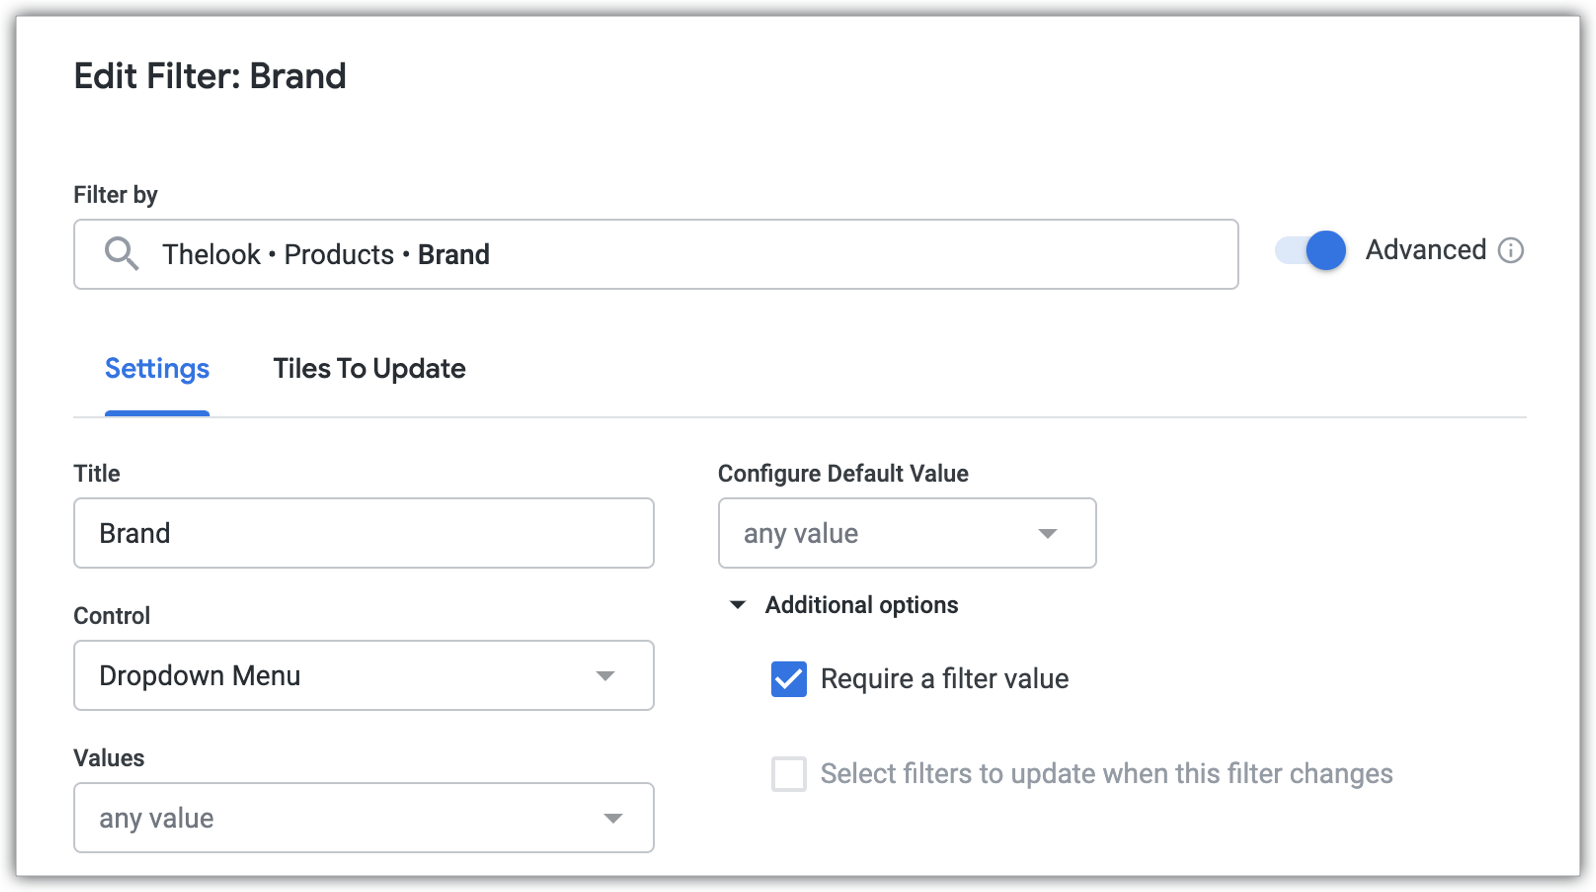Click the Require a filter value label
This screenshot has height=892, width=1596.
pos(944,679)
